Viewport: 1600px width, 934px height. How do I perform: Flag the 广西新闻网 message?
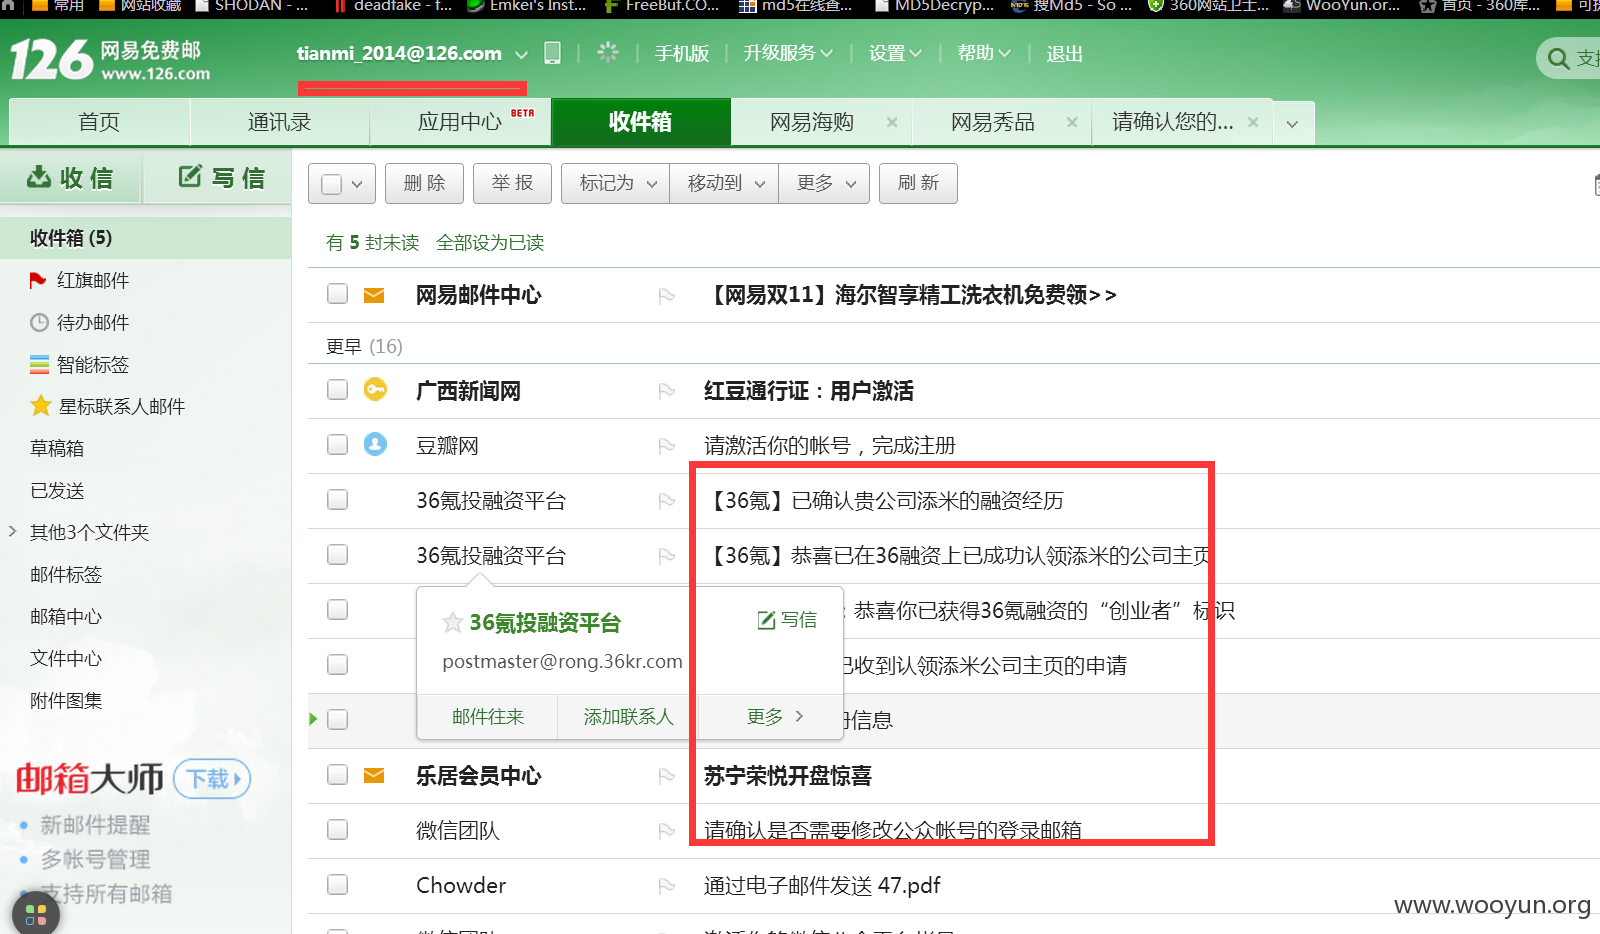tap(667, 391)
